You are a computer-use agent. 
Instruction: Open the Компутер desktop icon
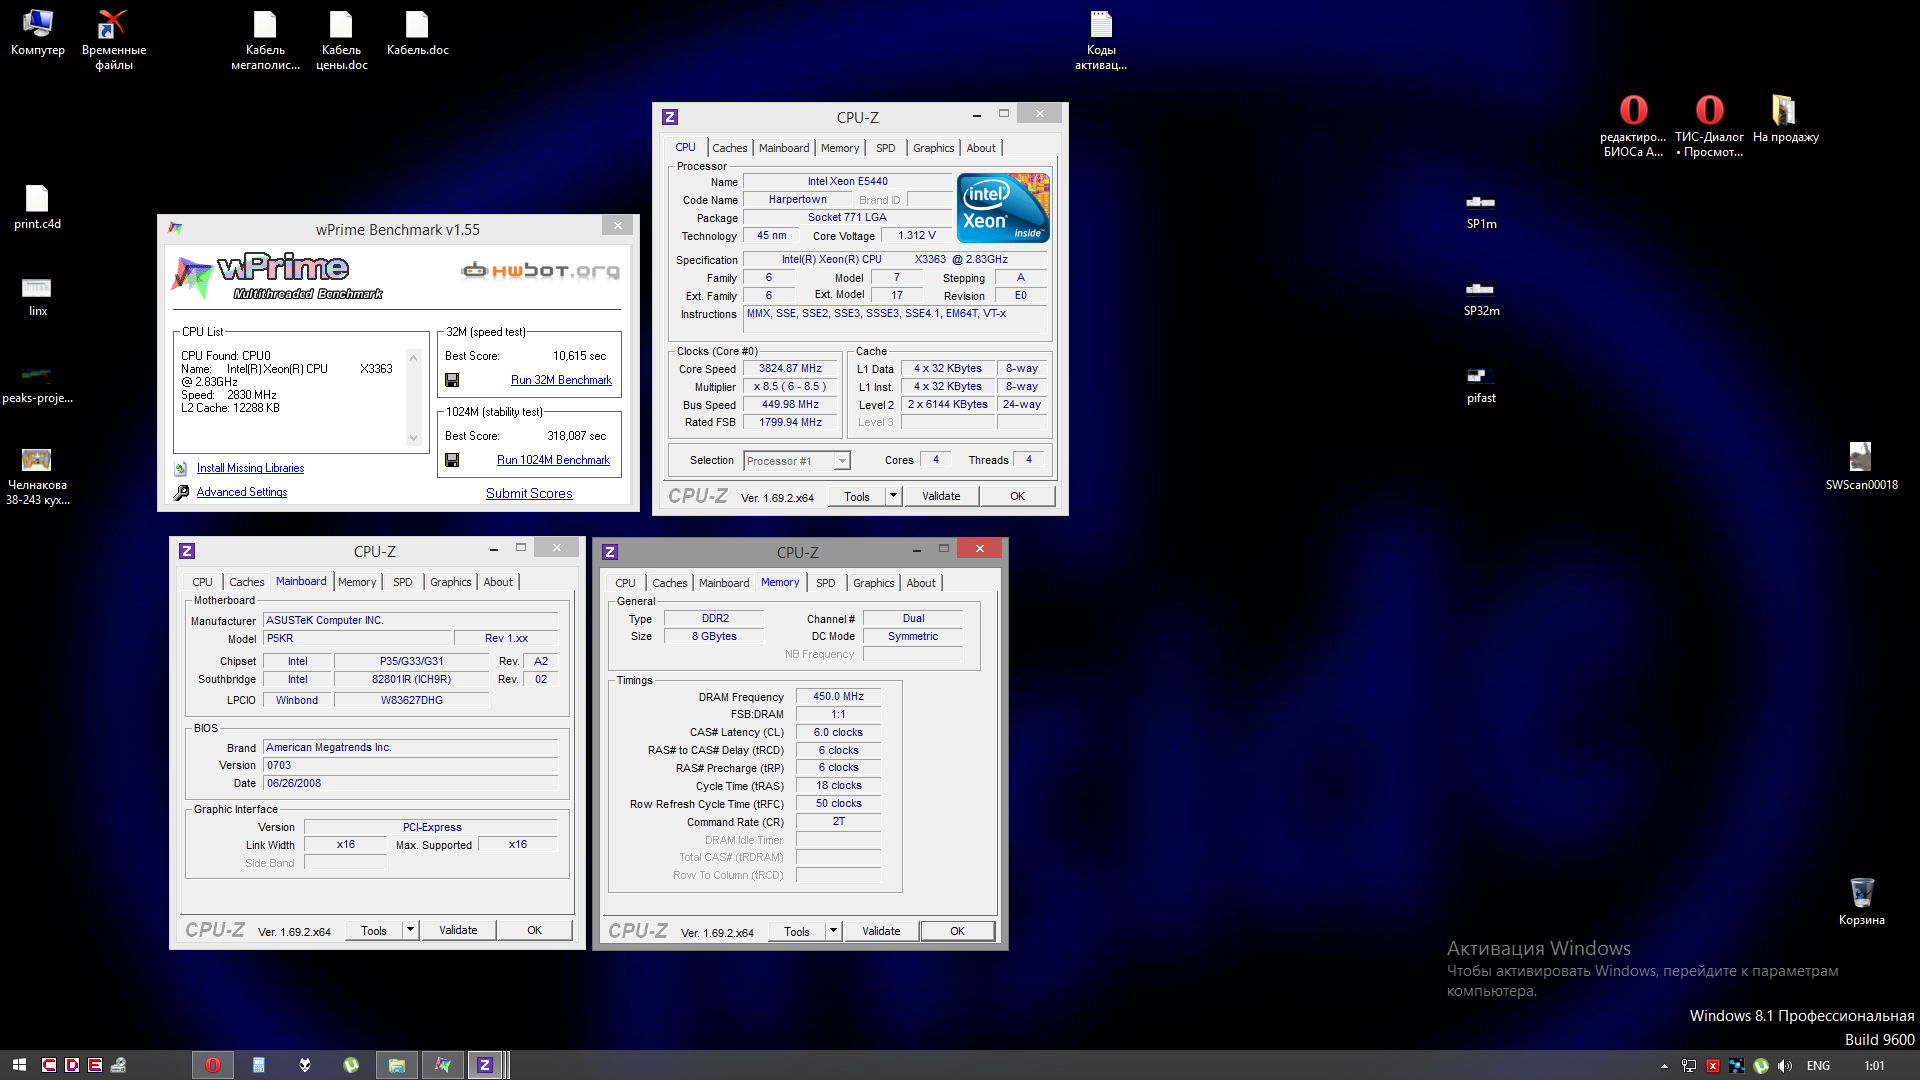point(37,32)
